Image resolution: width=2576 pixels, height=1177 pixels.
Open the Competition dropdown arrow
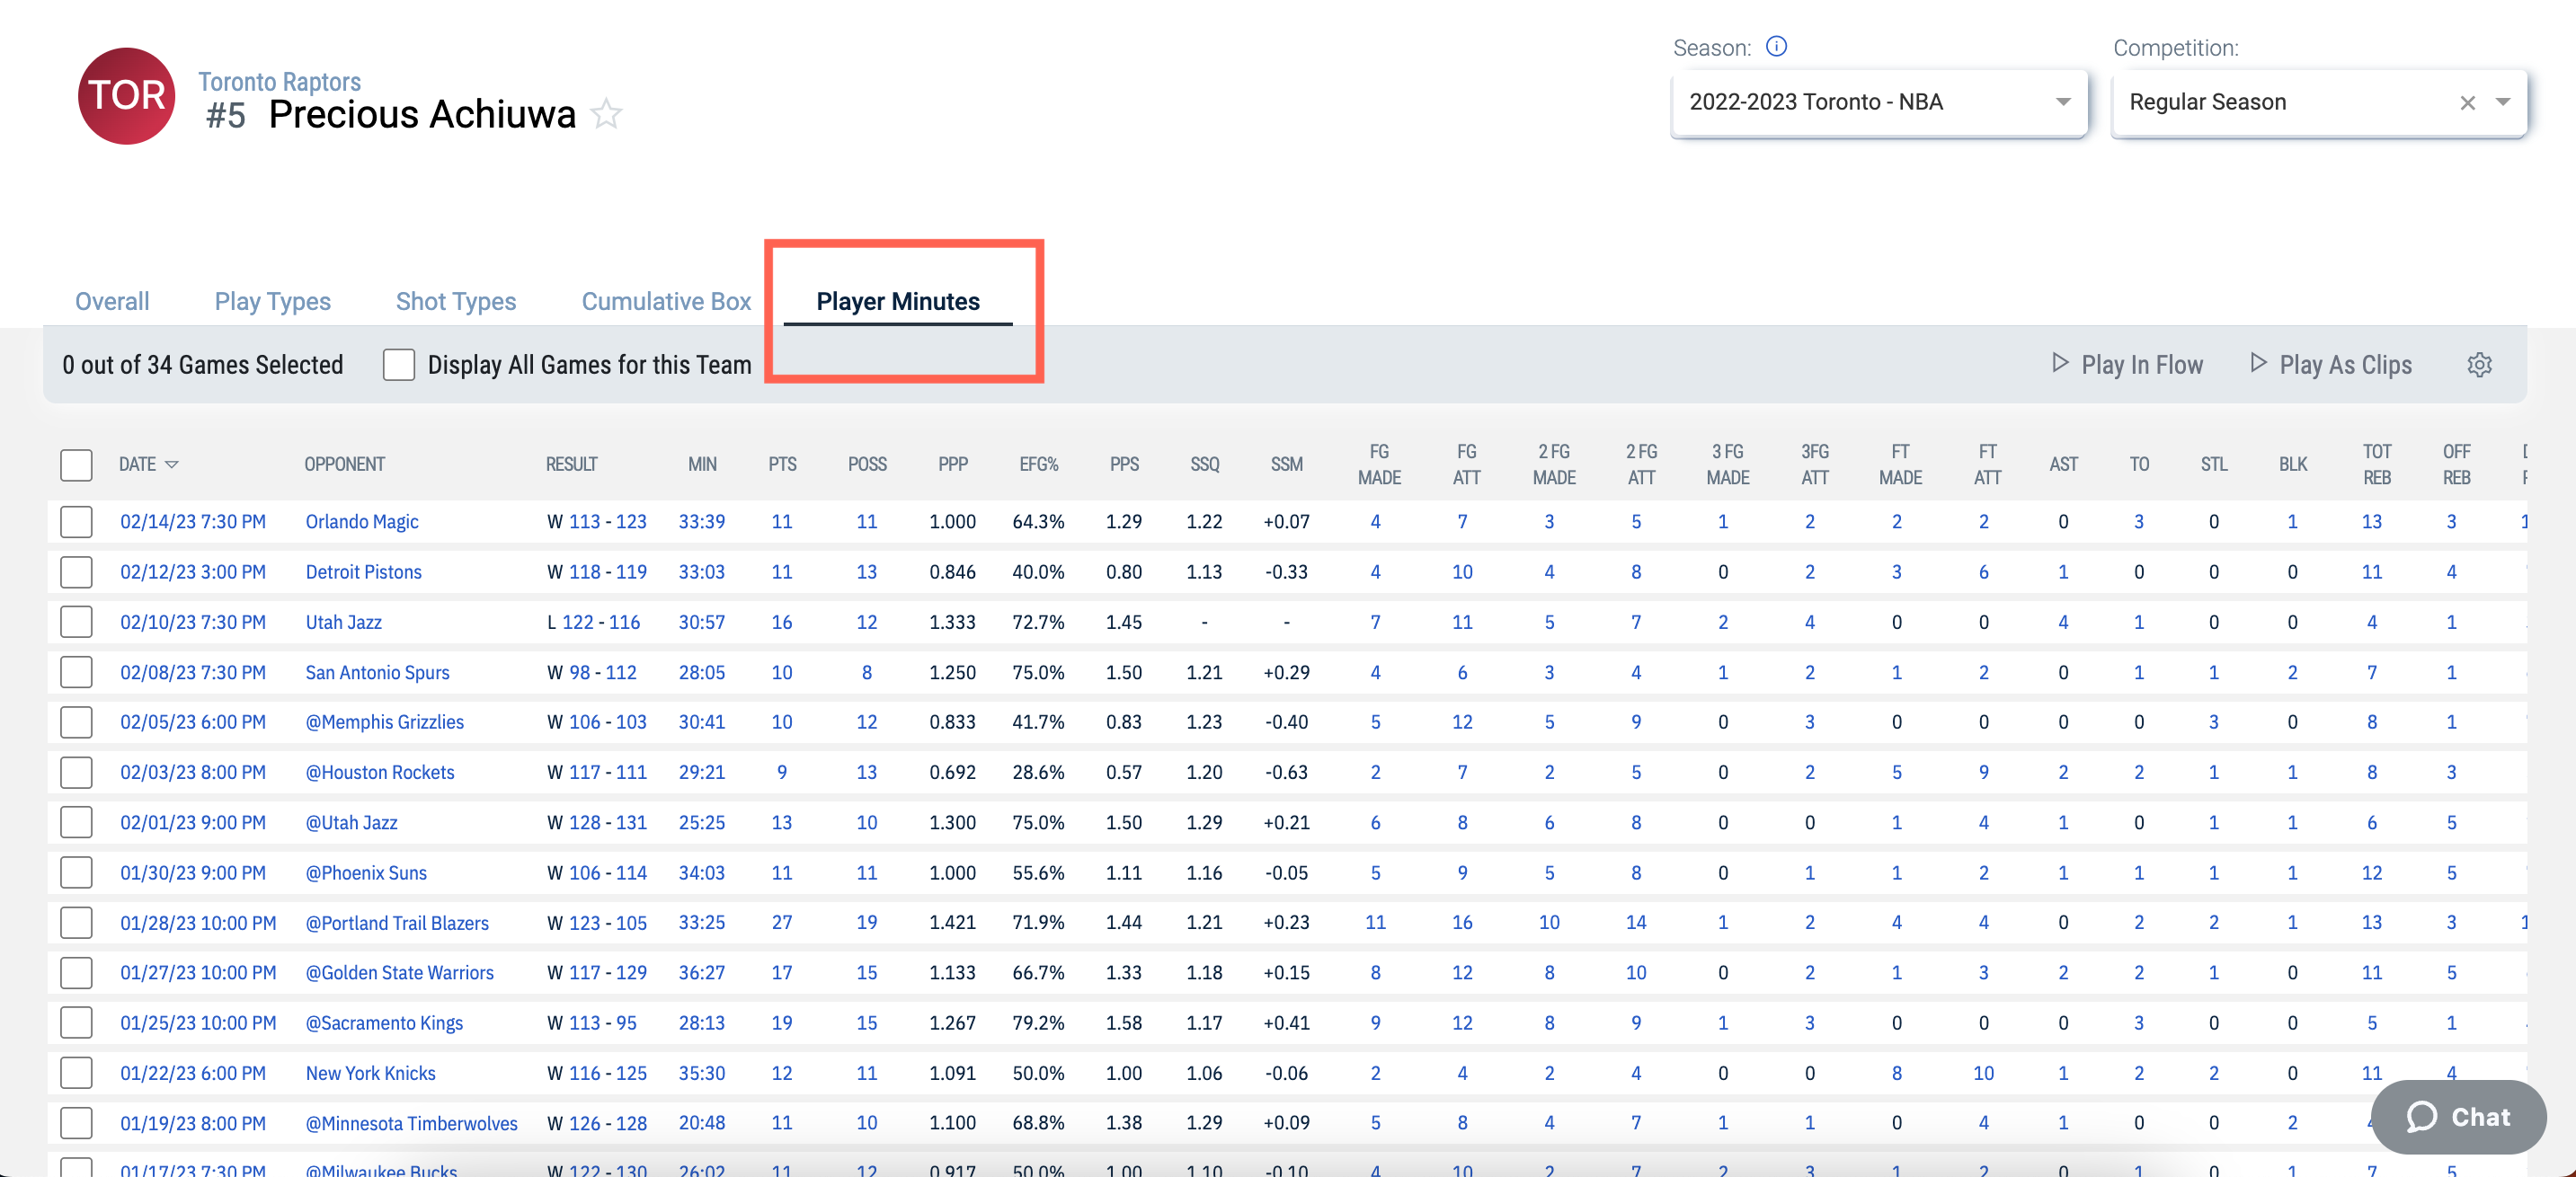(x=2503, y=102)
